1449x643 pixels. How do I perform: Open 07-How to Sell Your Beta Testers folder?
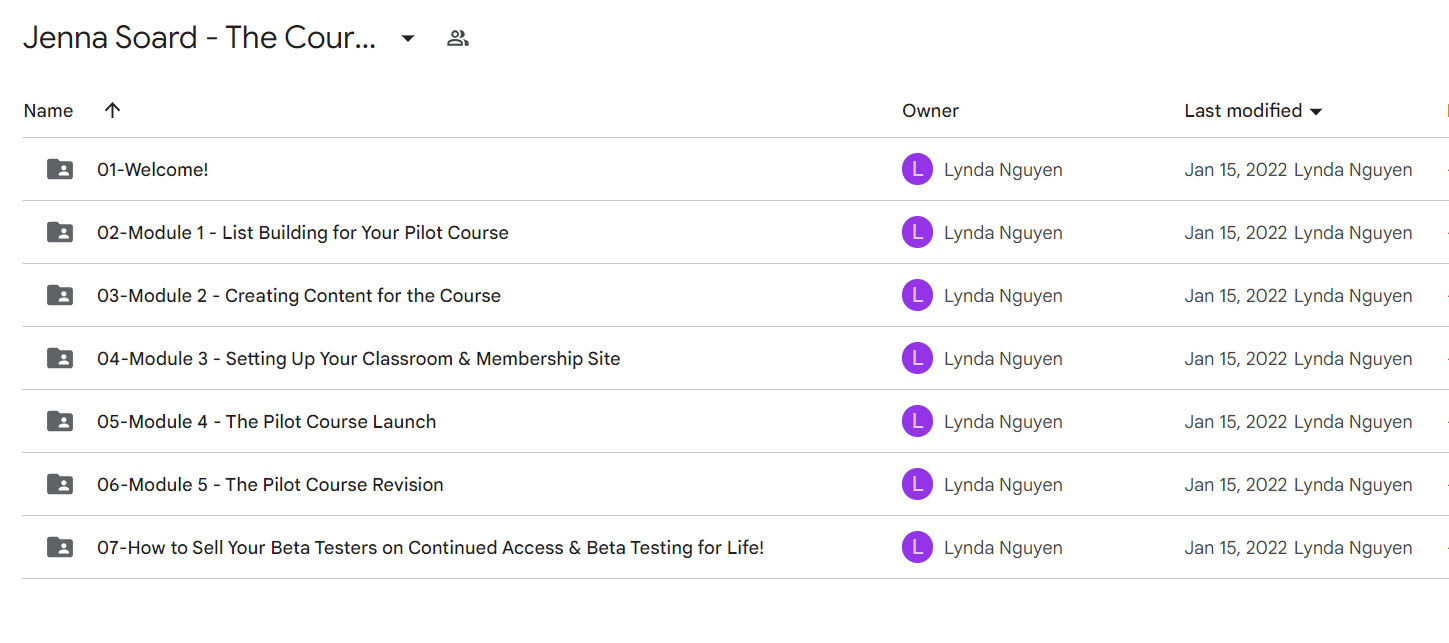[431, 547]
